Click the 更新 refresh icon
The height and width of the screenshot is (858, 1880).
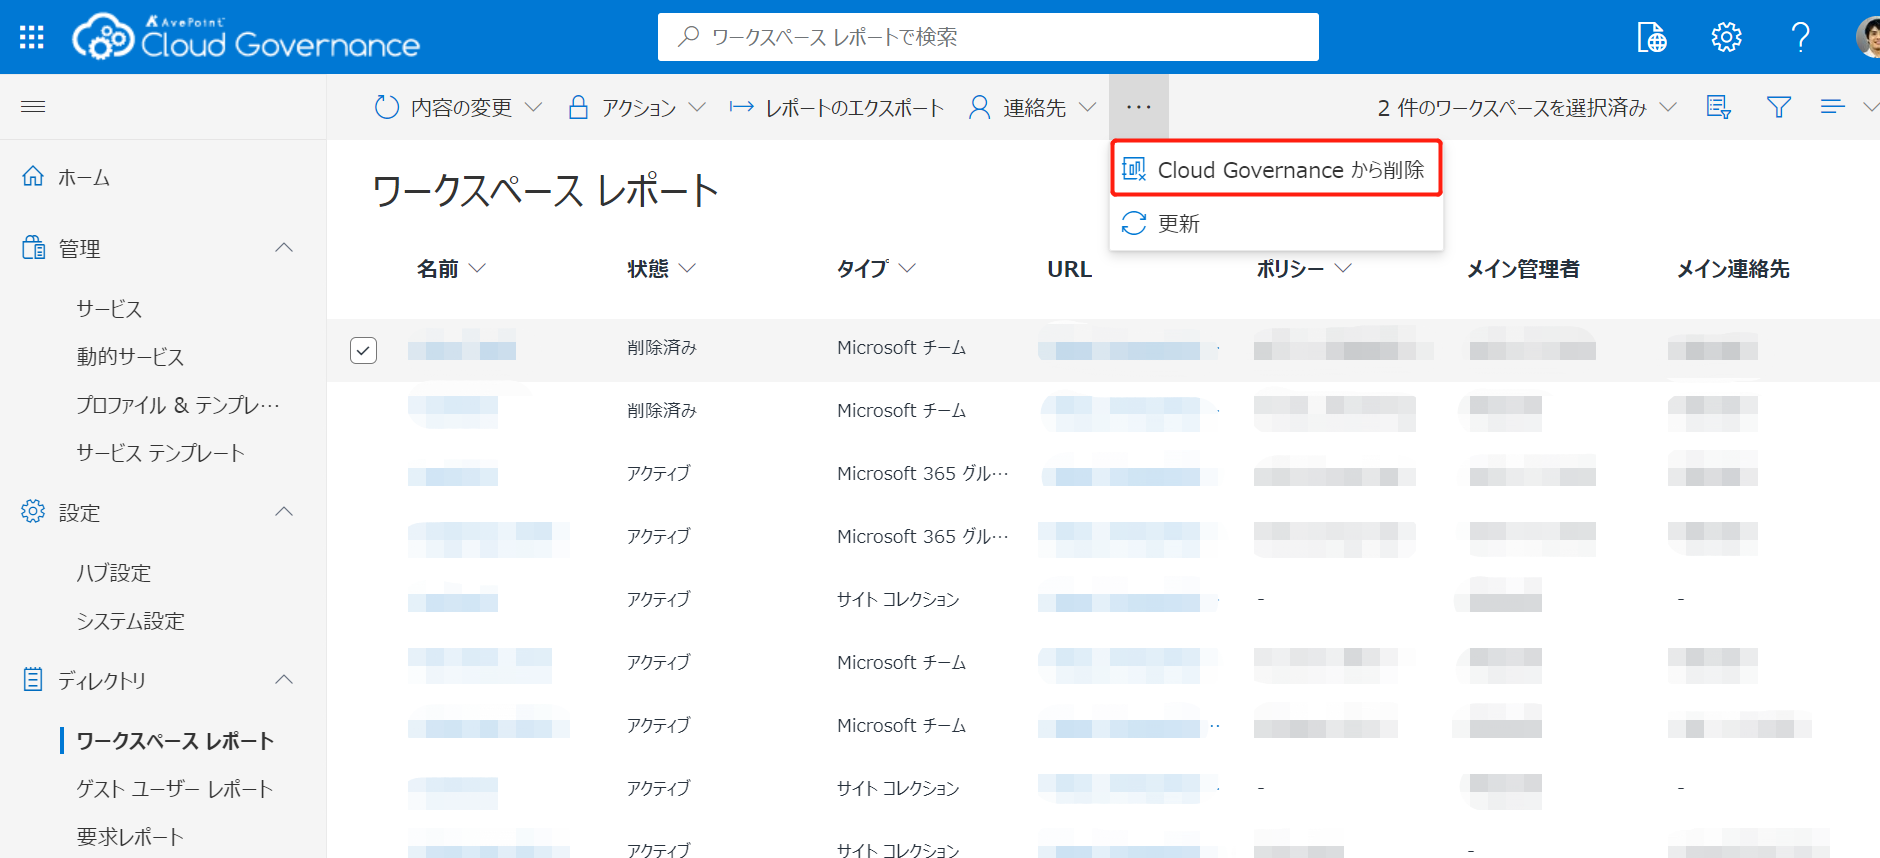(1134, 223)
